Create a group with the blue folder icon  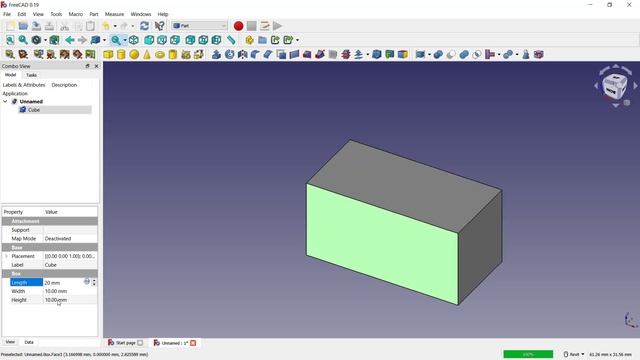(262, 40)
